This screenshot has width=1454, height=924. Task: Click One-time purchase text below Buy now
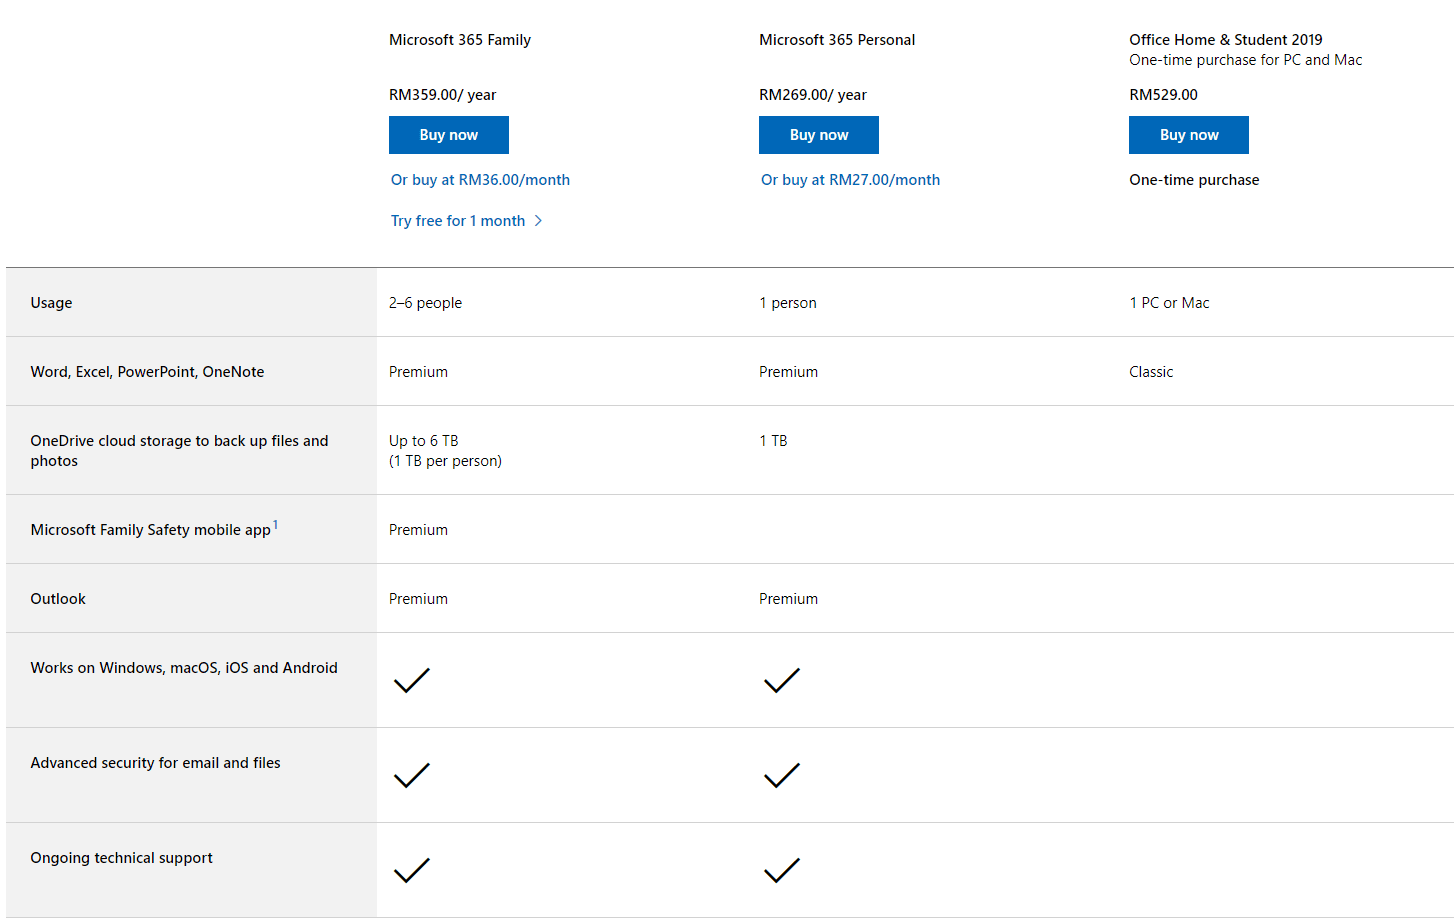coord(1194,180)
